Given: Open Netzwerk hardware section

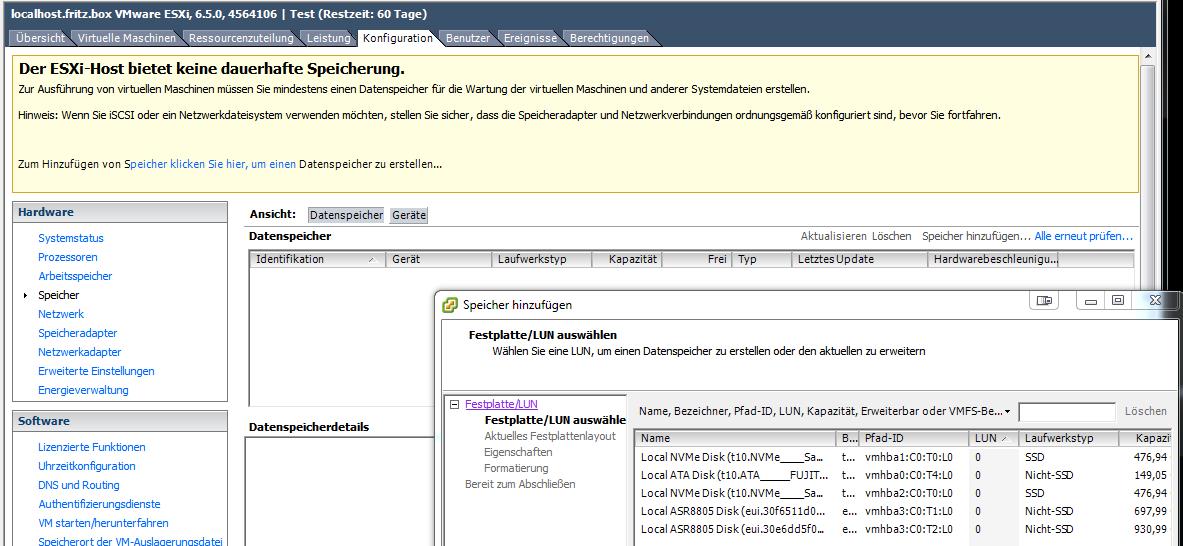Looking at the screenshot, I should (x=61, y=314).
